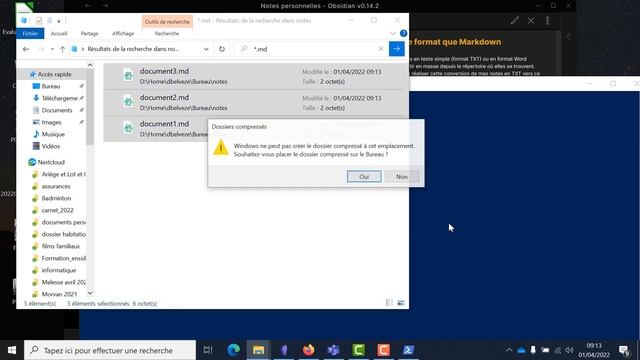This screenshot has height=360, width=640.
Task: Open recent locations dropdown arrow
Action: pyautogui.click(x=52, y=49)
